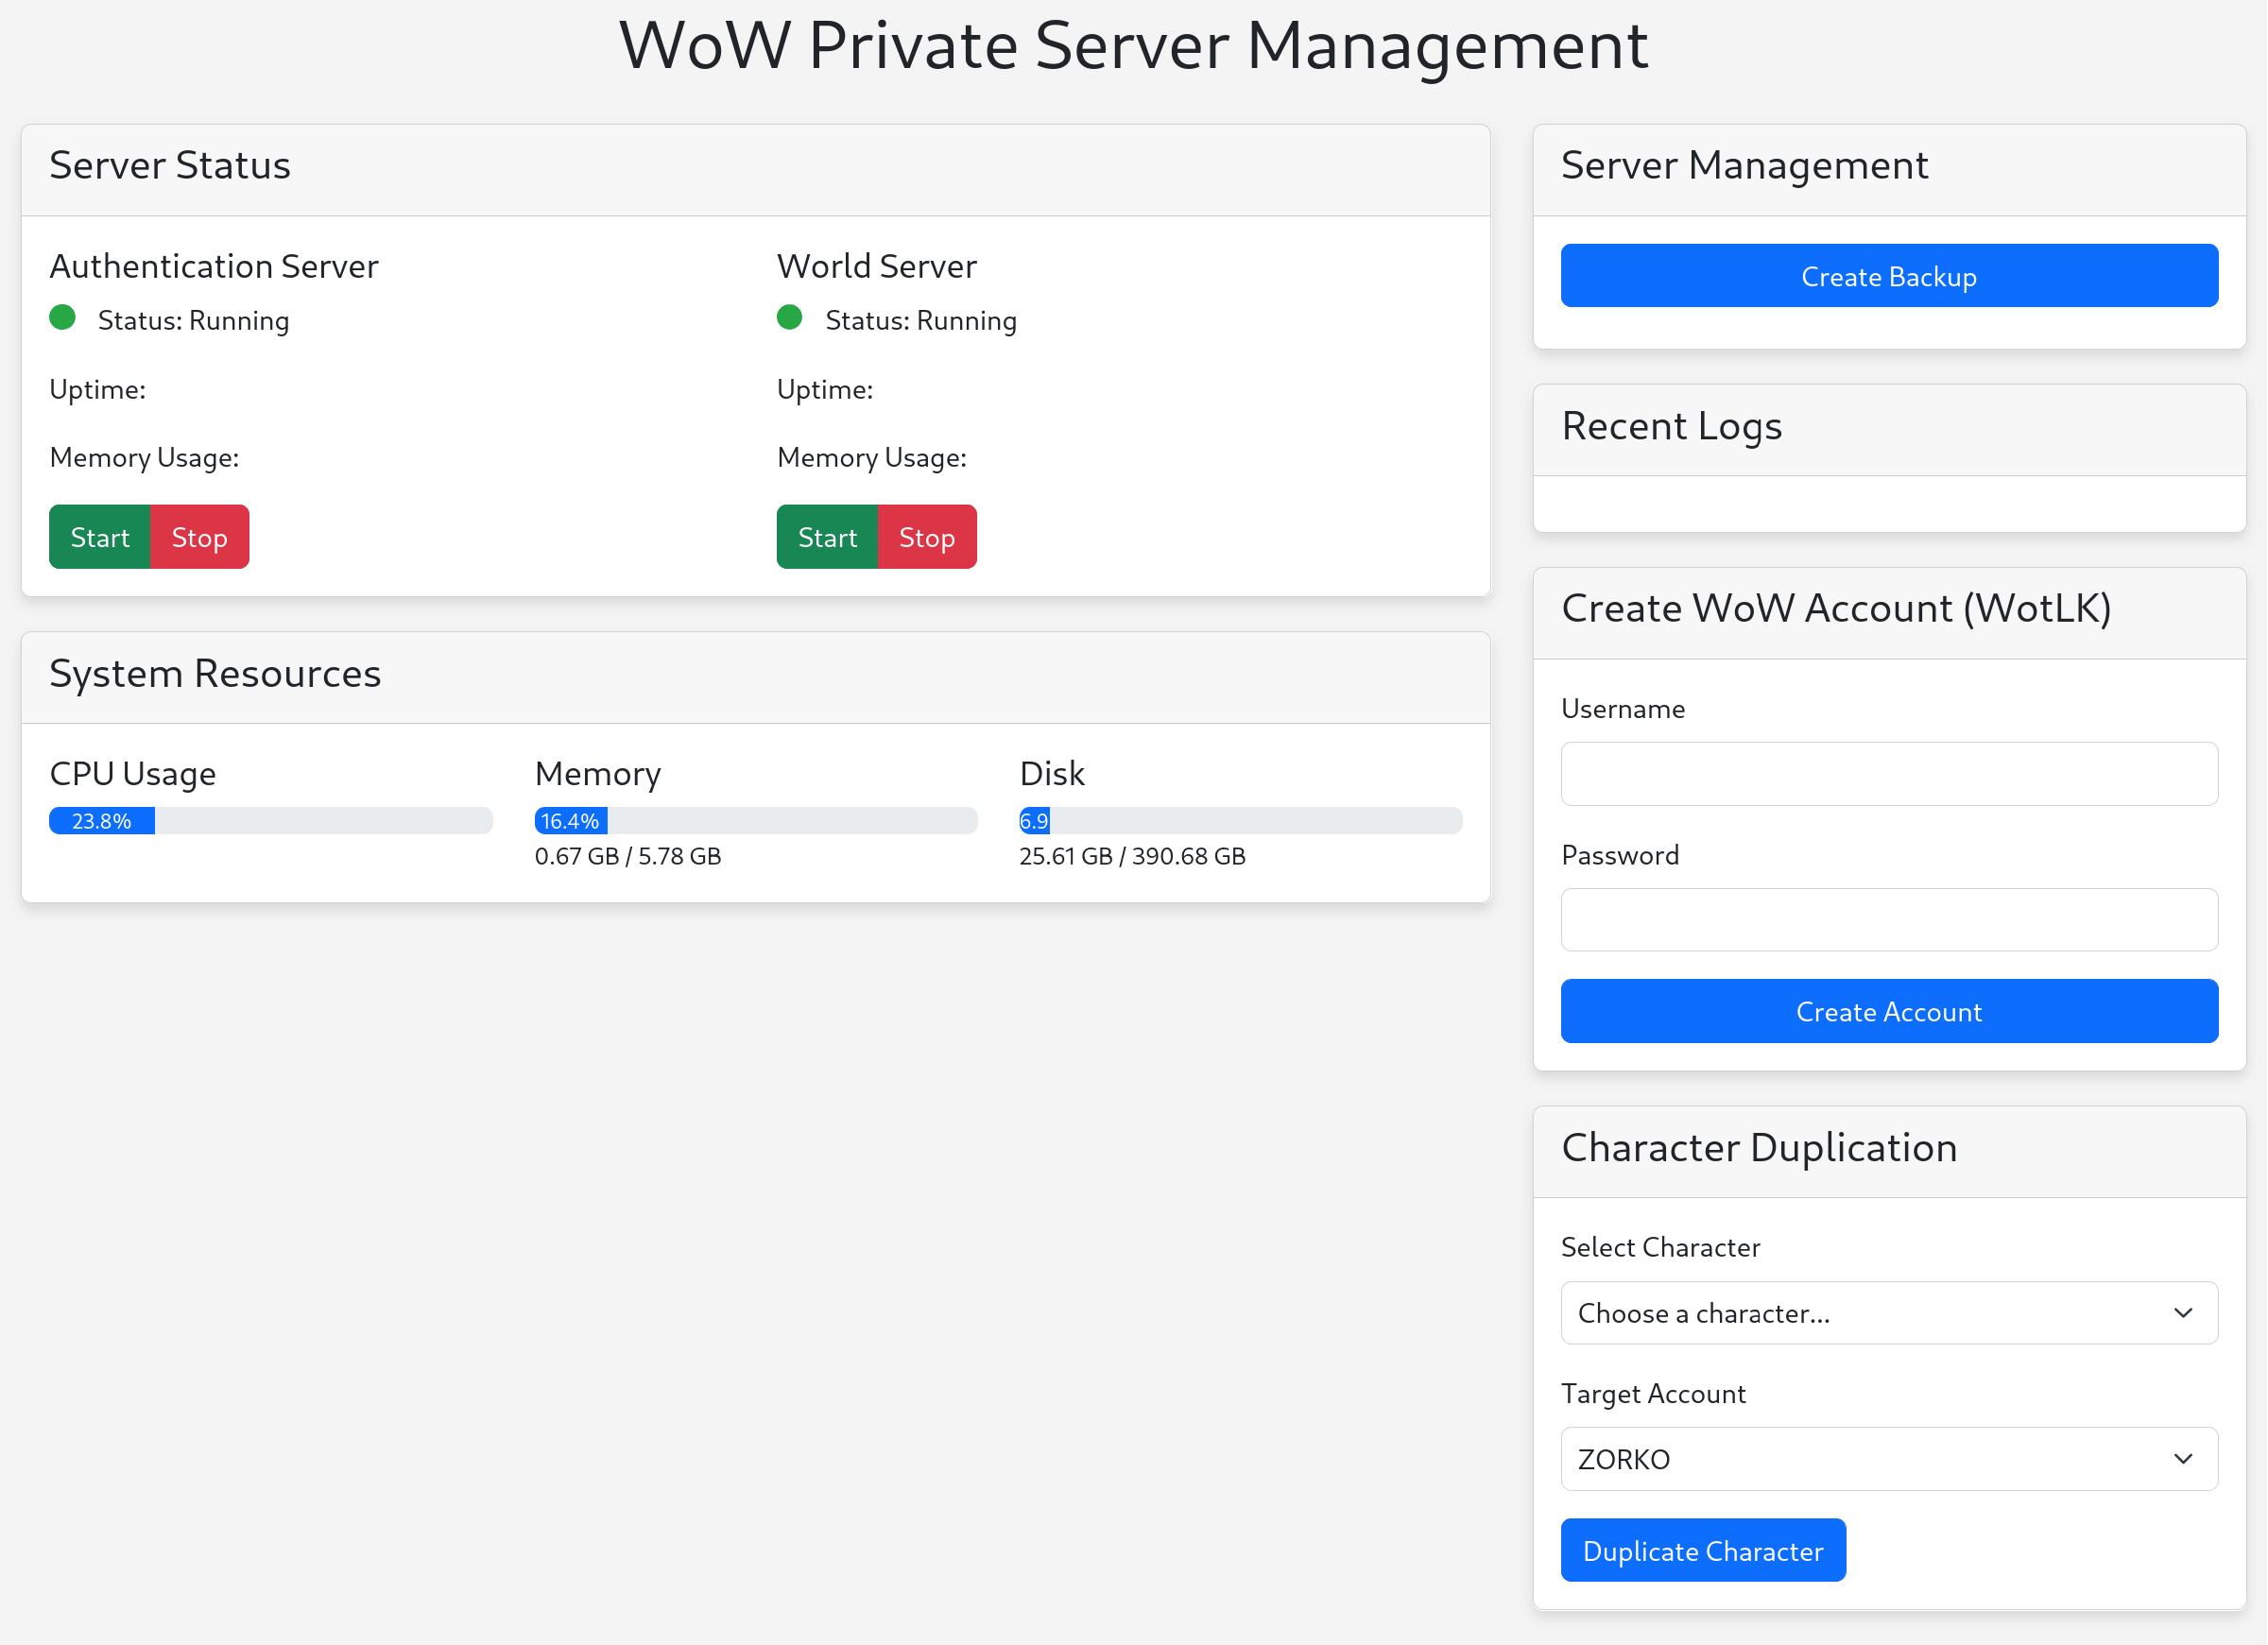Click the System Resources card header
2268x1645 pixels.
point(755,675)
